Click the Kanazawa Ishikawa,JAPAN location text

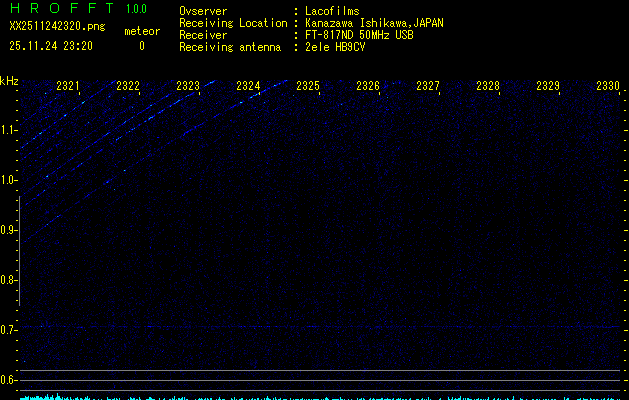[x=375, y=22]
